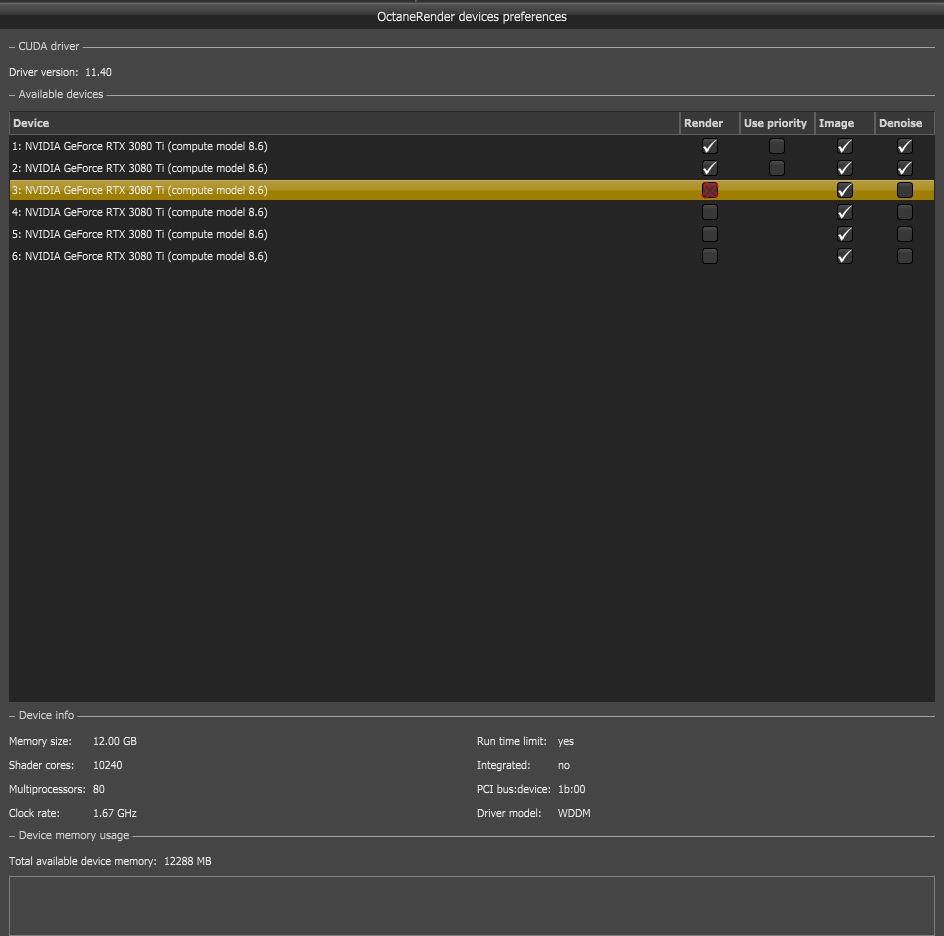Toggle the red Render checkbox for device 3
Image resolution: width=944 pixels, height=936 pixels.
(x=710, y=190)
